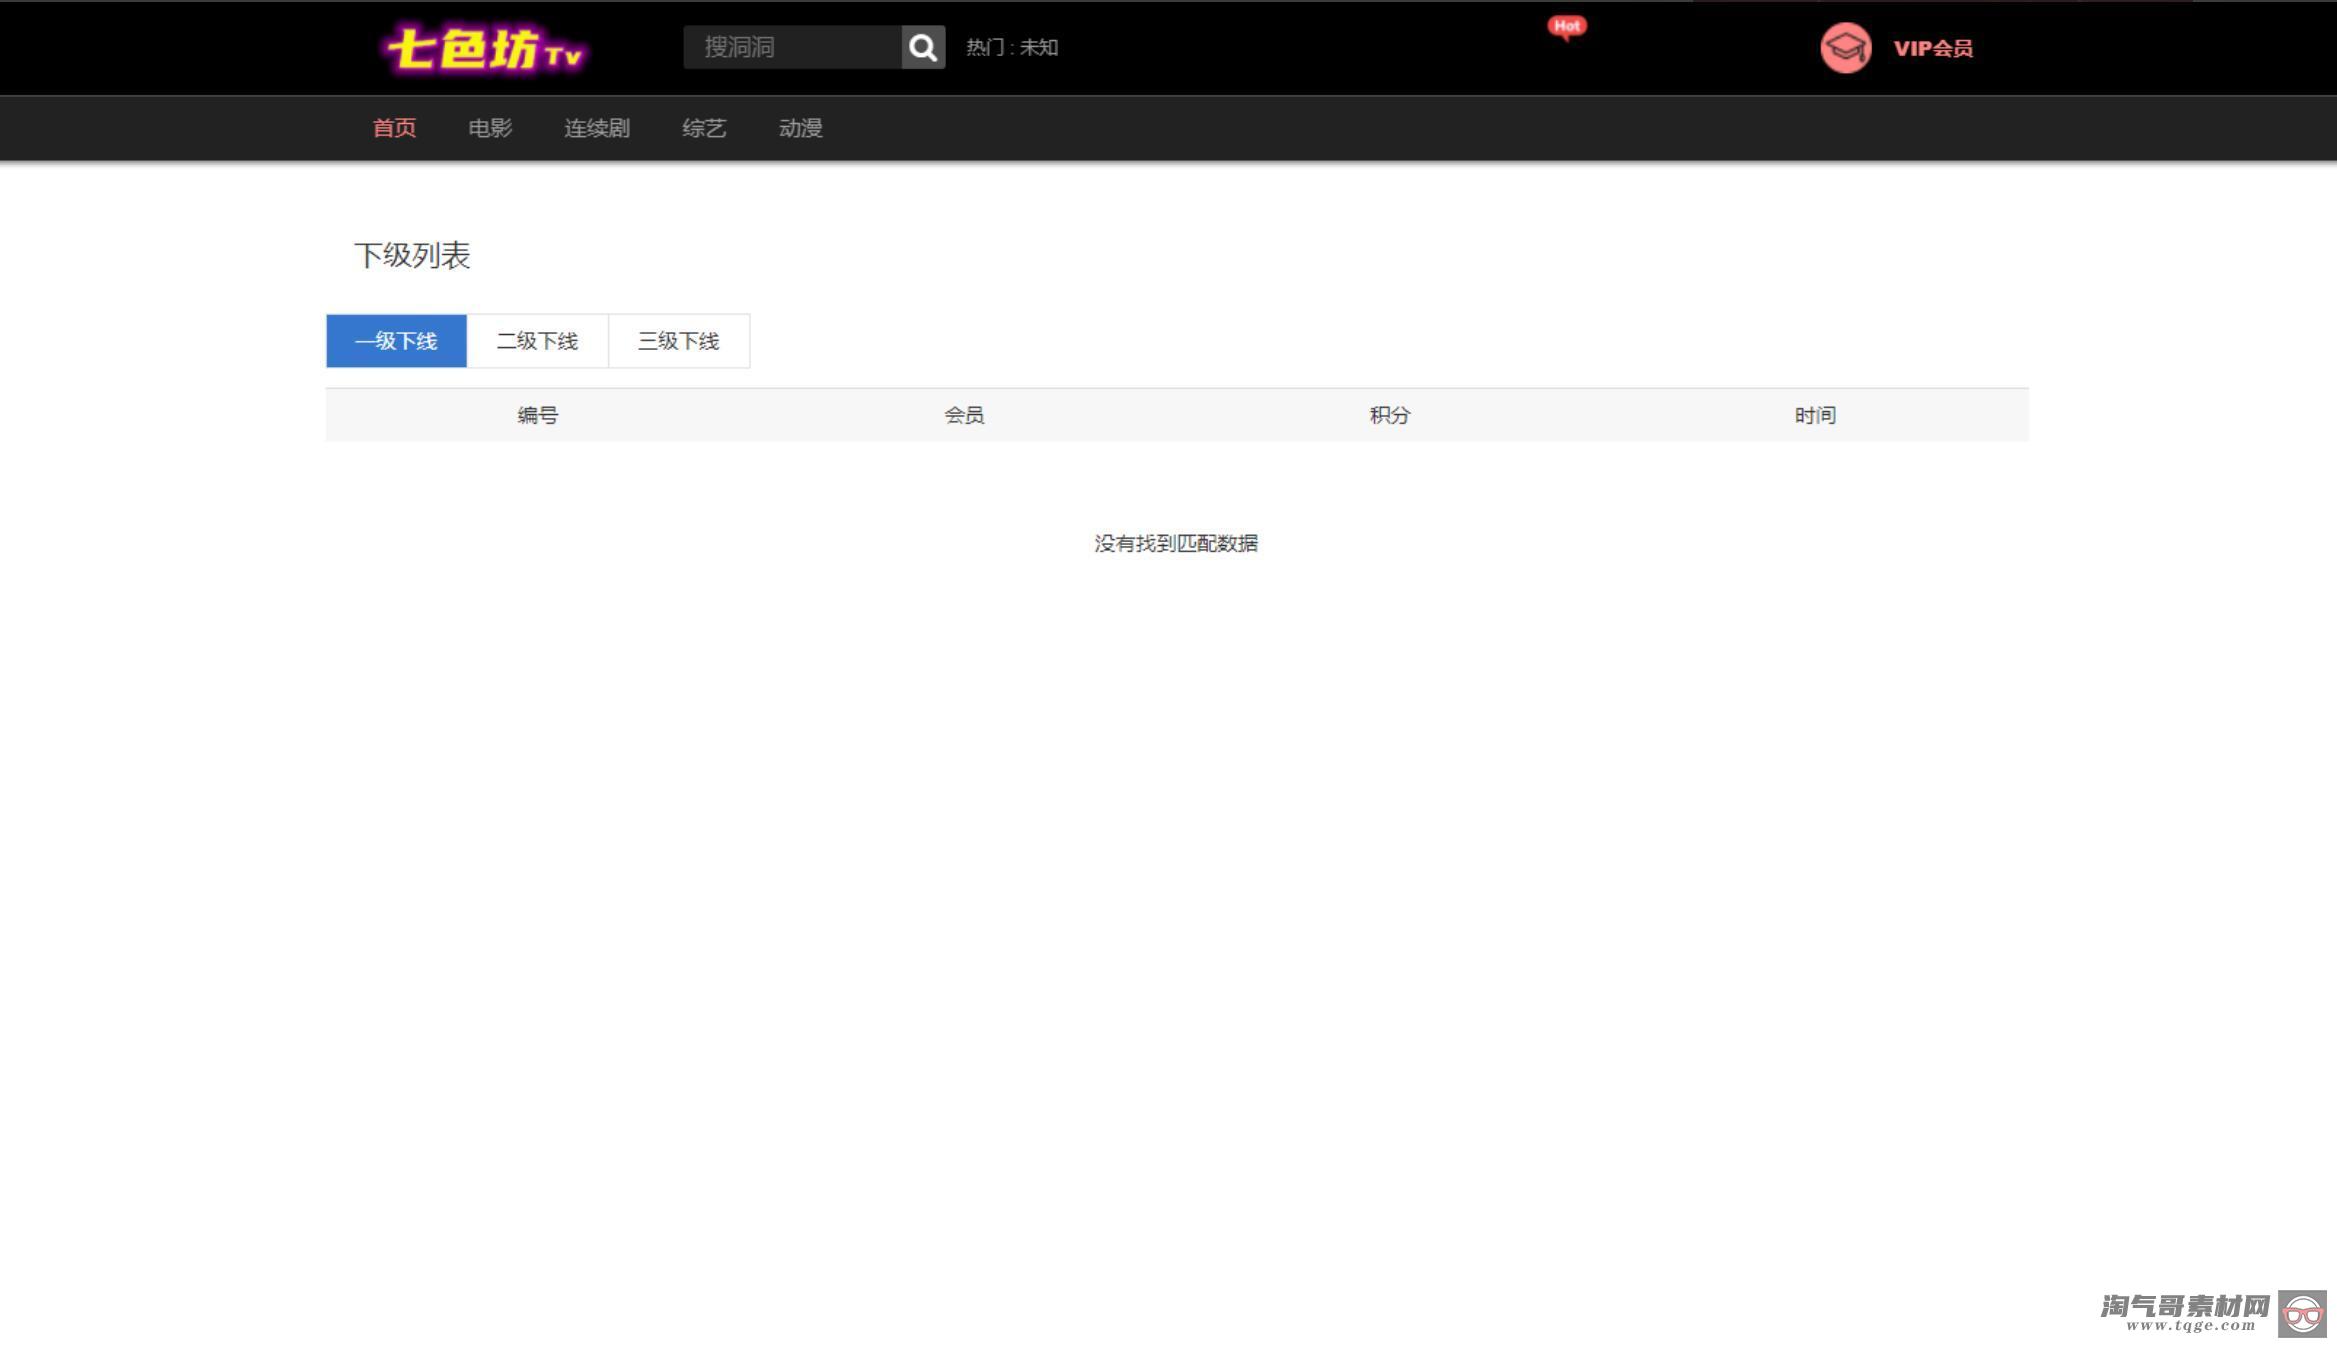2337x1348 pixels.
Task: Click the 积分 column header
Action: (x=1390, y=415)
